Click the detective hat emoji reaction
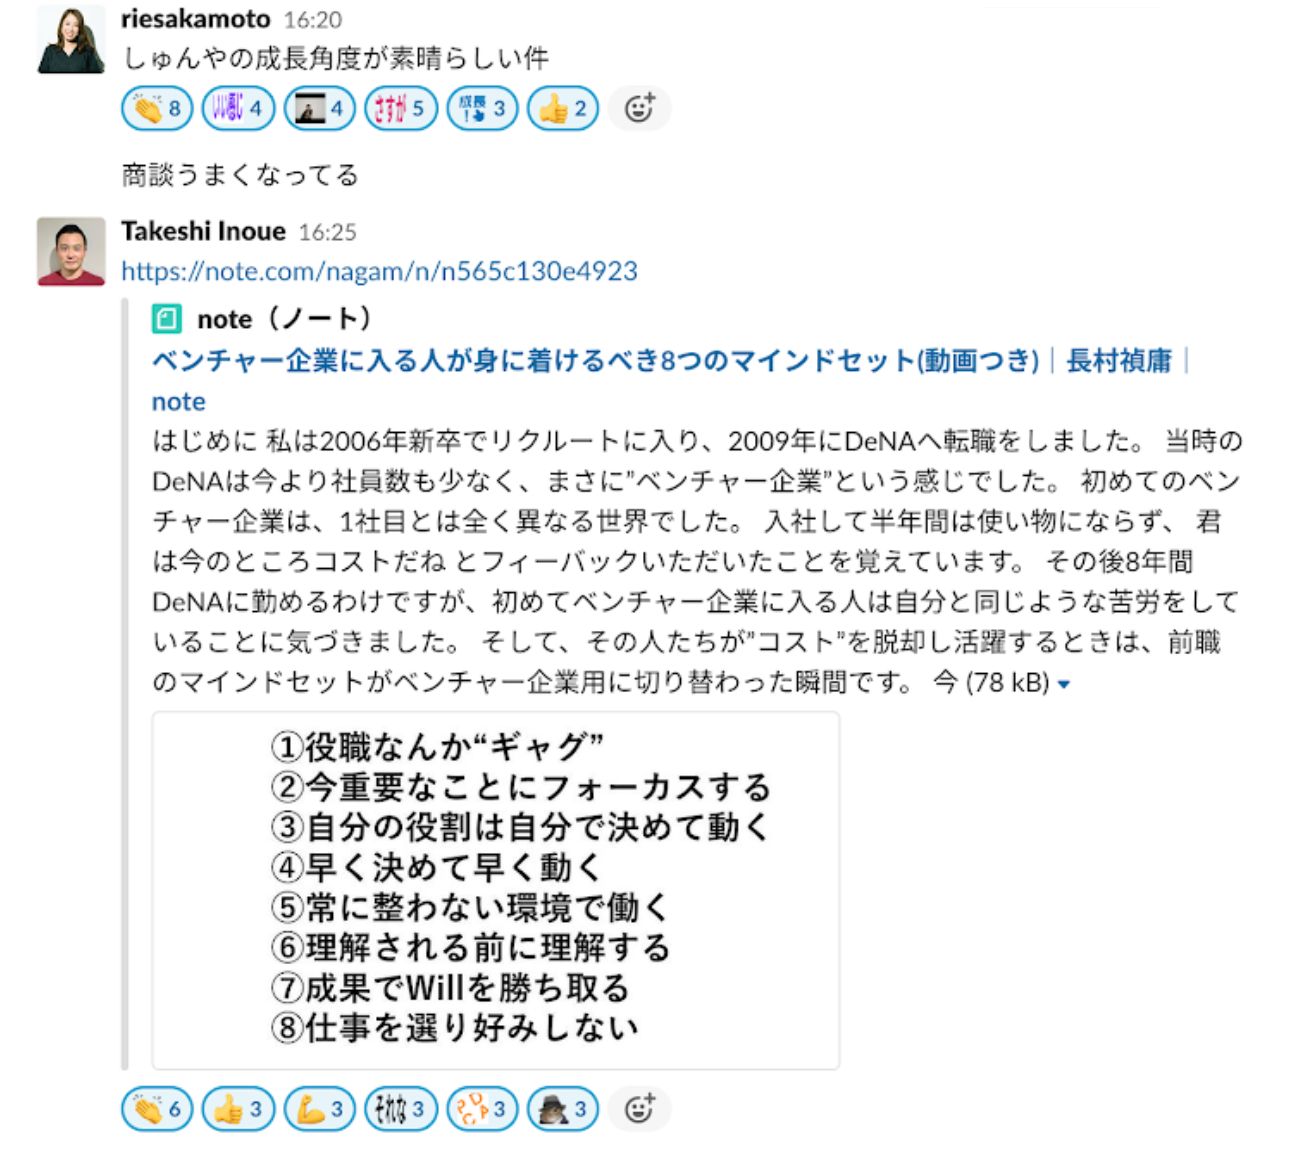This screenshot has height=1164, width=1306. pyautogui.click(x=563, y=1109)
